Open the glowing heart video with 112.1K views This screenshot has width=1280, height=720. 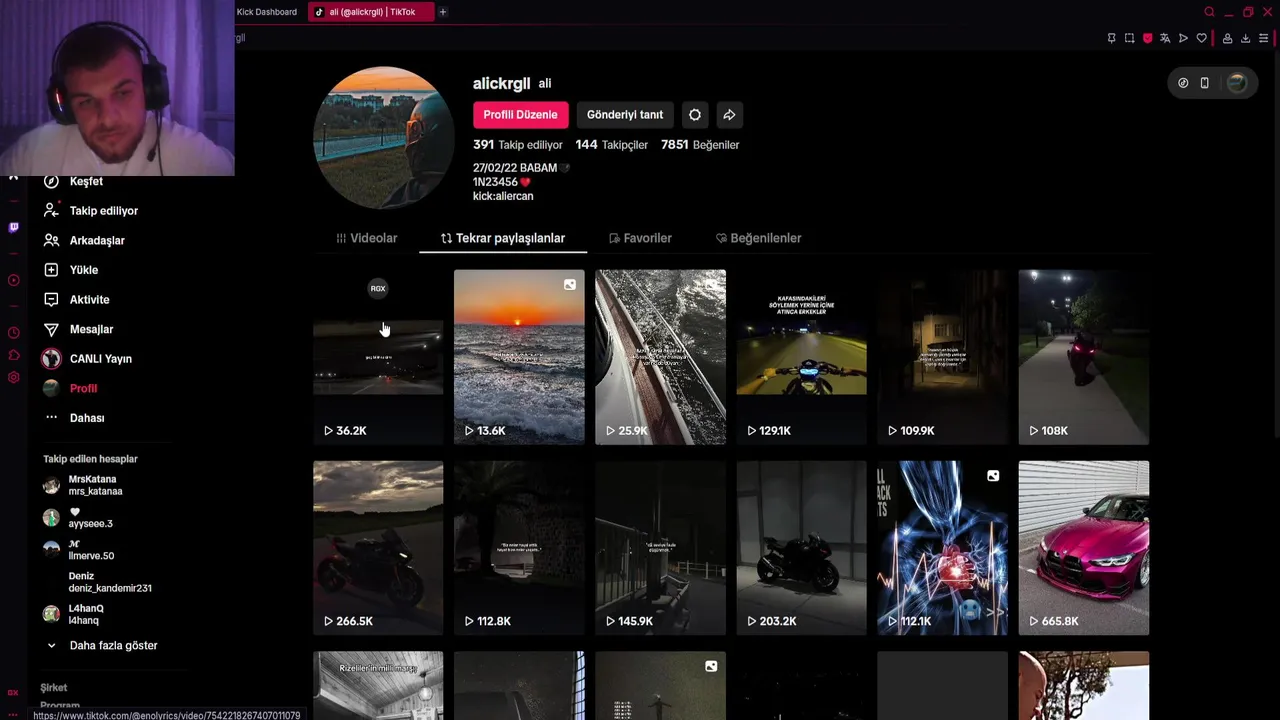[943, 548]
